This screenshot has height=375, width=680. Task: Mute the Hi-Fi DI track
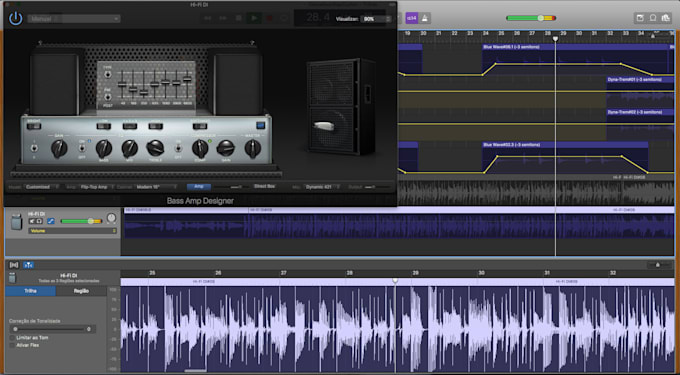pos(32,221)
